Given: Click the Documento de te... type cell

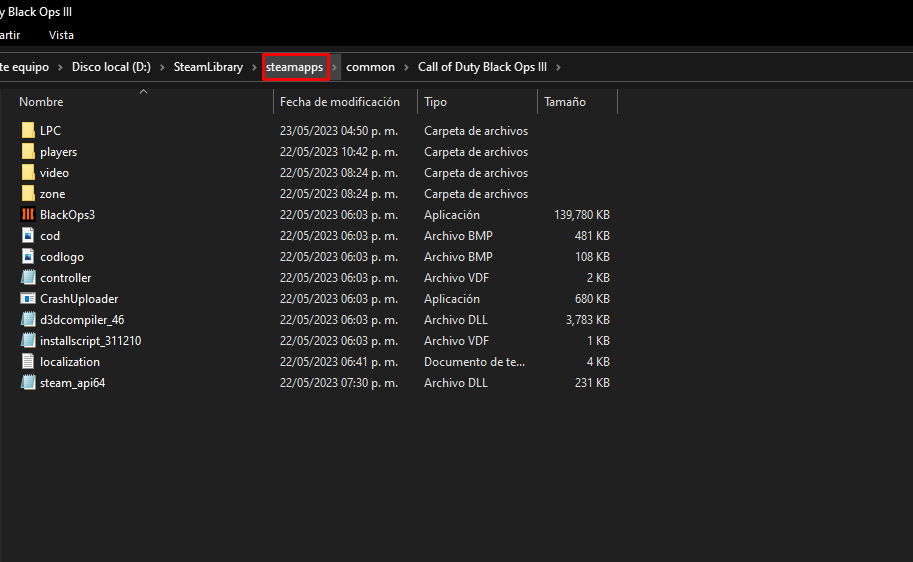Looking at the screenshot, I should pos(475,362).
